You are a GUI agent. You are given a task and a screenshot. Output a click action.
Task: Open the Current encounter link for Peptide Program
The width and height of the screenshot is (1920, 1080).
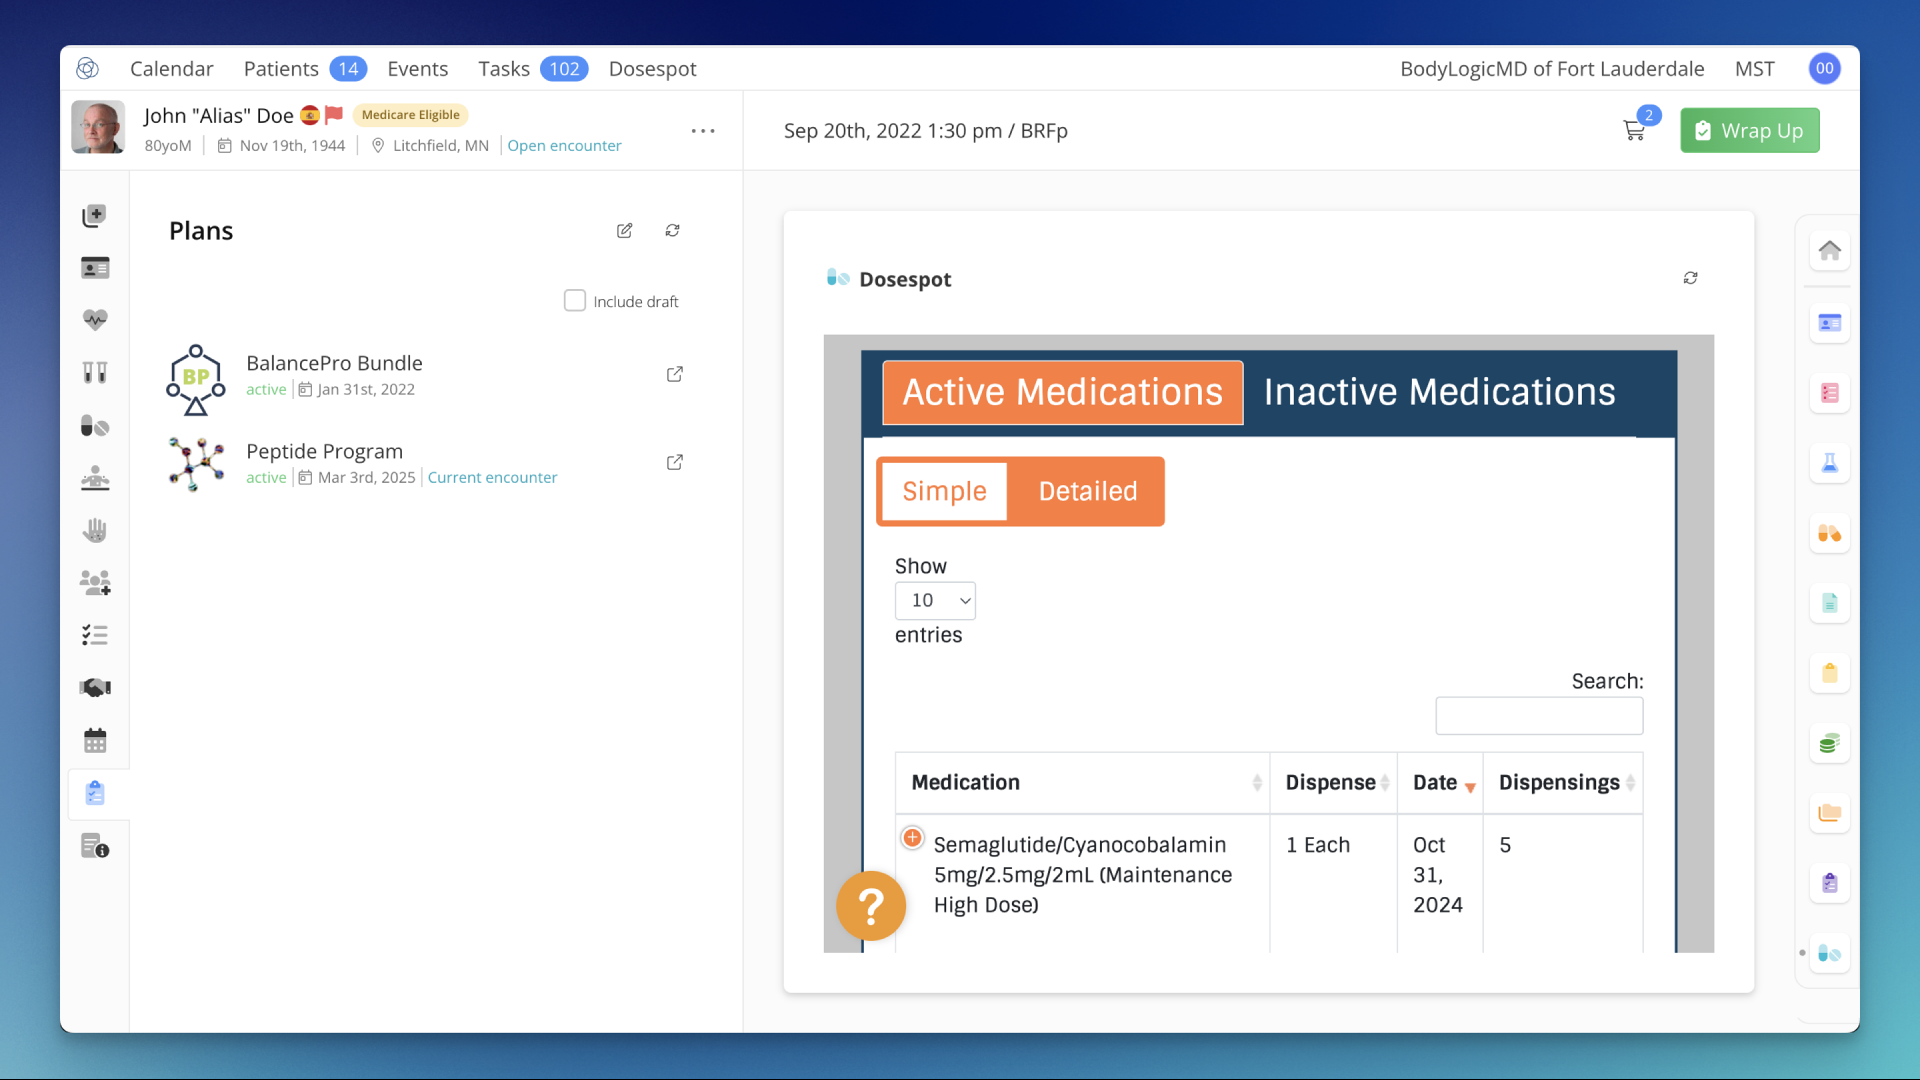[492, 477]
